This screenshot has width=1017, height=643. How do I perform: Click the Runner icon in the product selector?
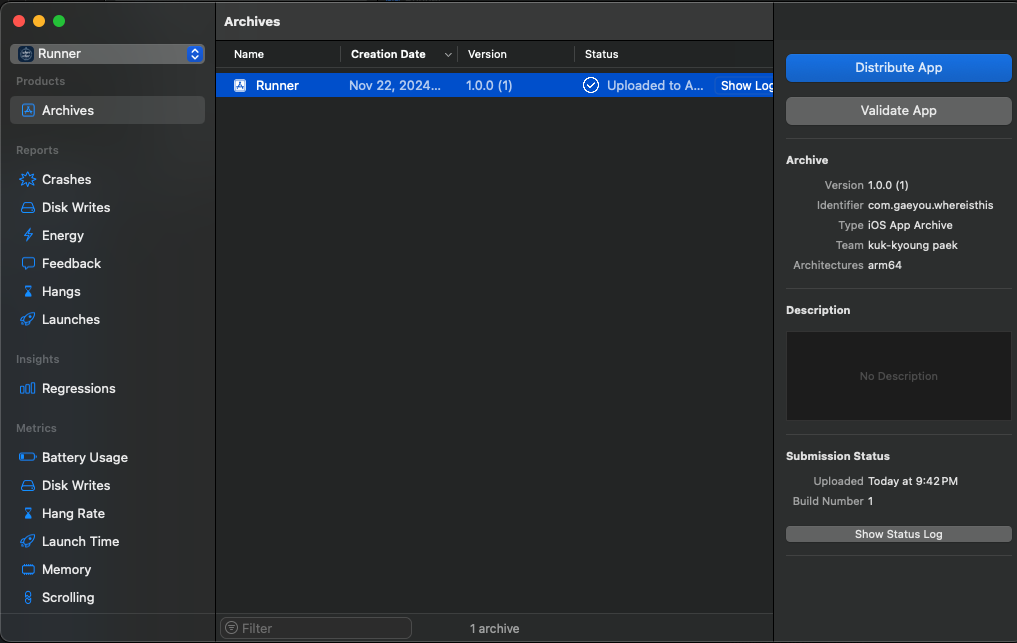pos(26,54)
